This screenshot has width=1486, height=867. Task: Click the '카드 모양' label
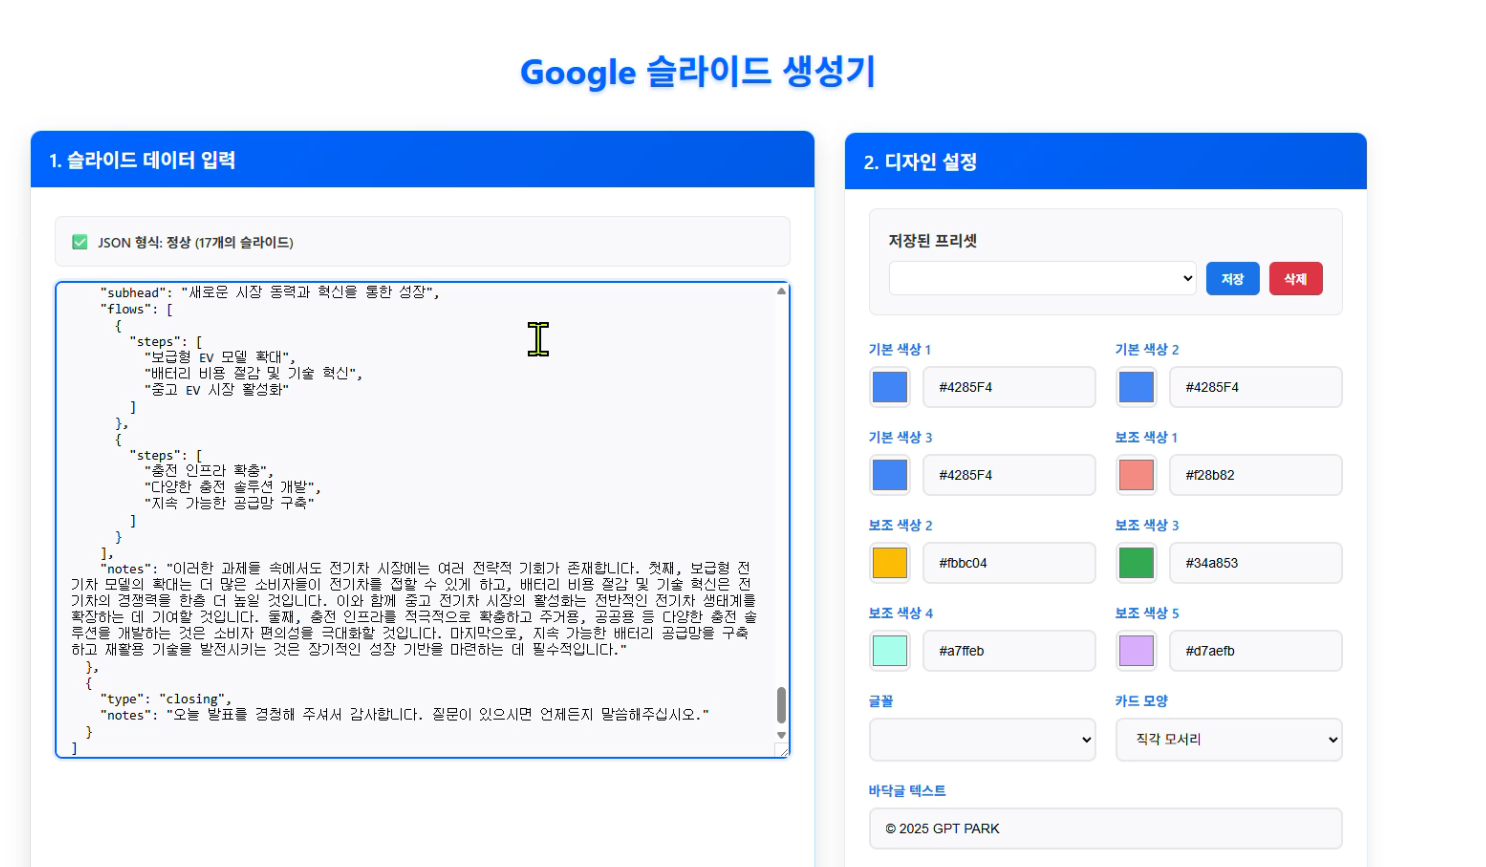(x=1141, y=701)
